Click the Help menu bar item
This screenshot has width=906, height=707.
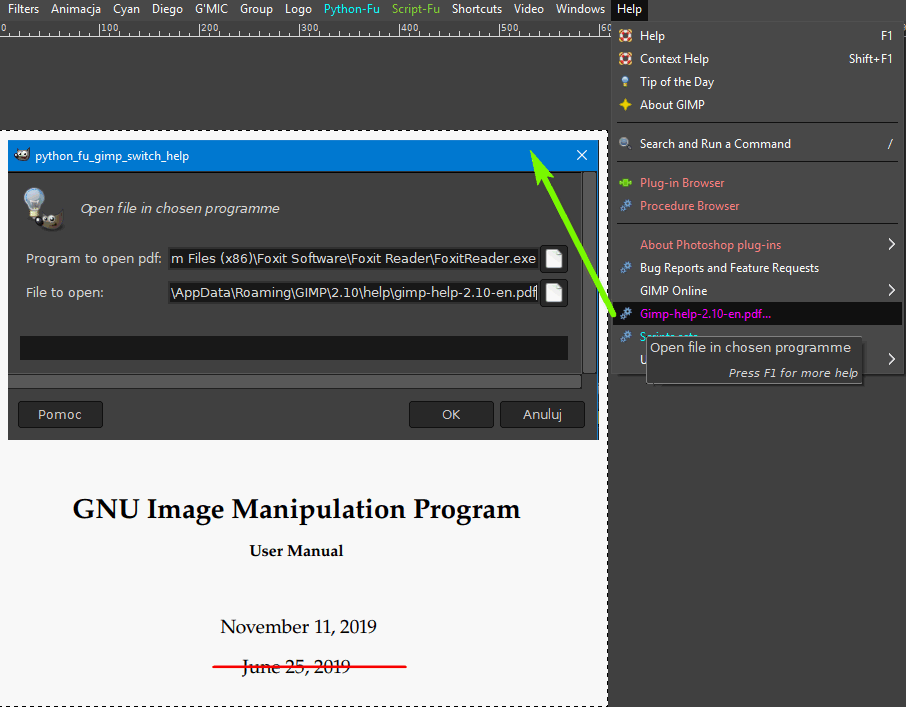tap(629, 9)
